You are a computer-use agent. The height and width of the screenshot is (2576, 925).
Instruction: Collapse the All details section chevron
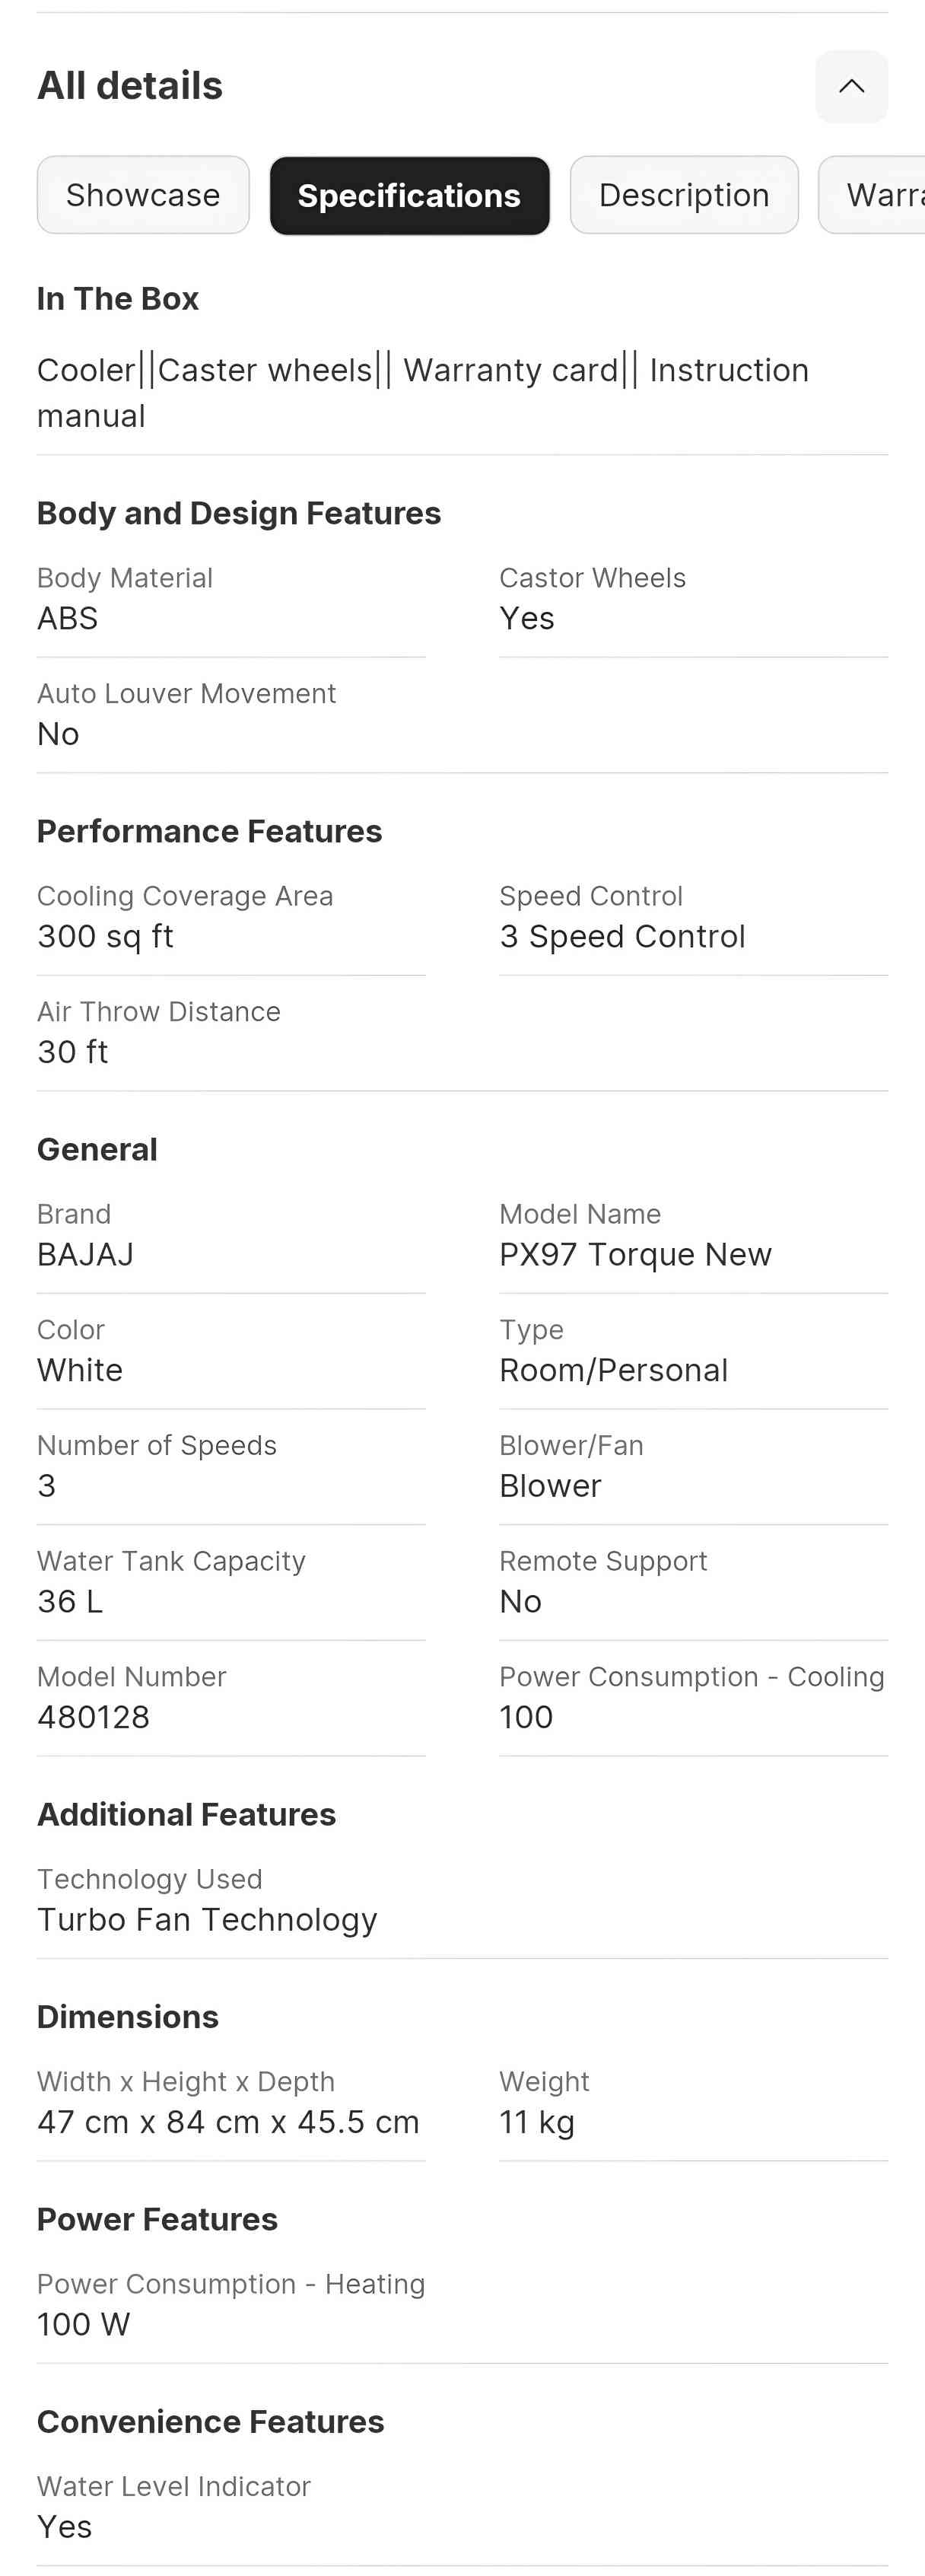[851, 86]
